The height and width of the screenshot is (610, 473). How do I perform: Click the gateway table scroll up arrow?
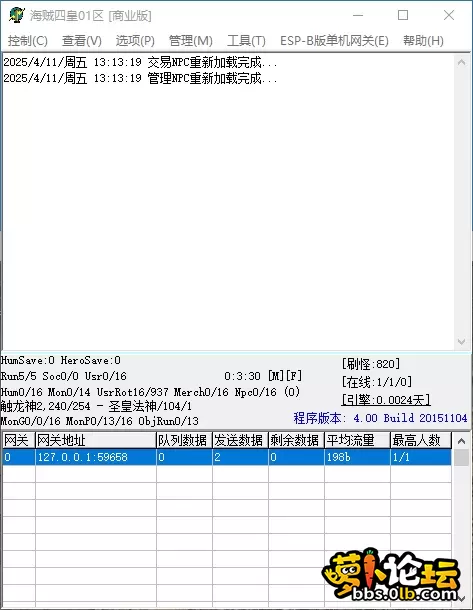[461, 441]
